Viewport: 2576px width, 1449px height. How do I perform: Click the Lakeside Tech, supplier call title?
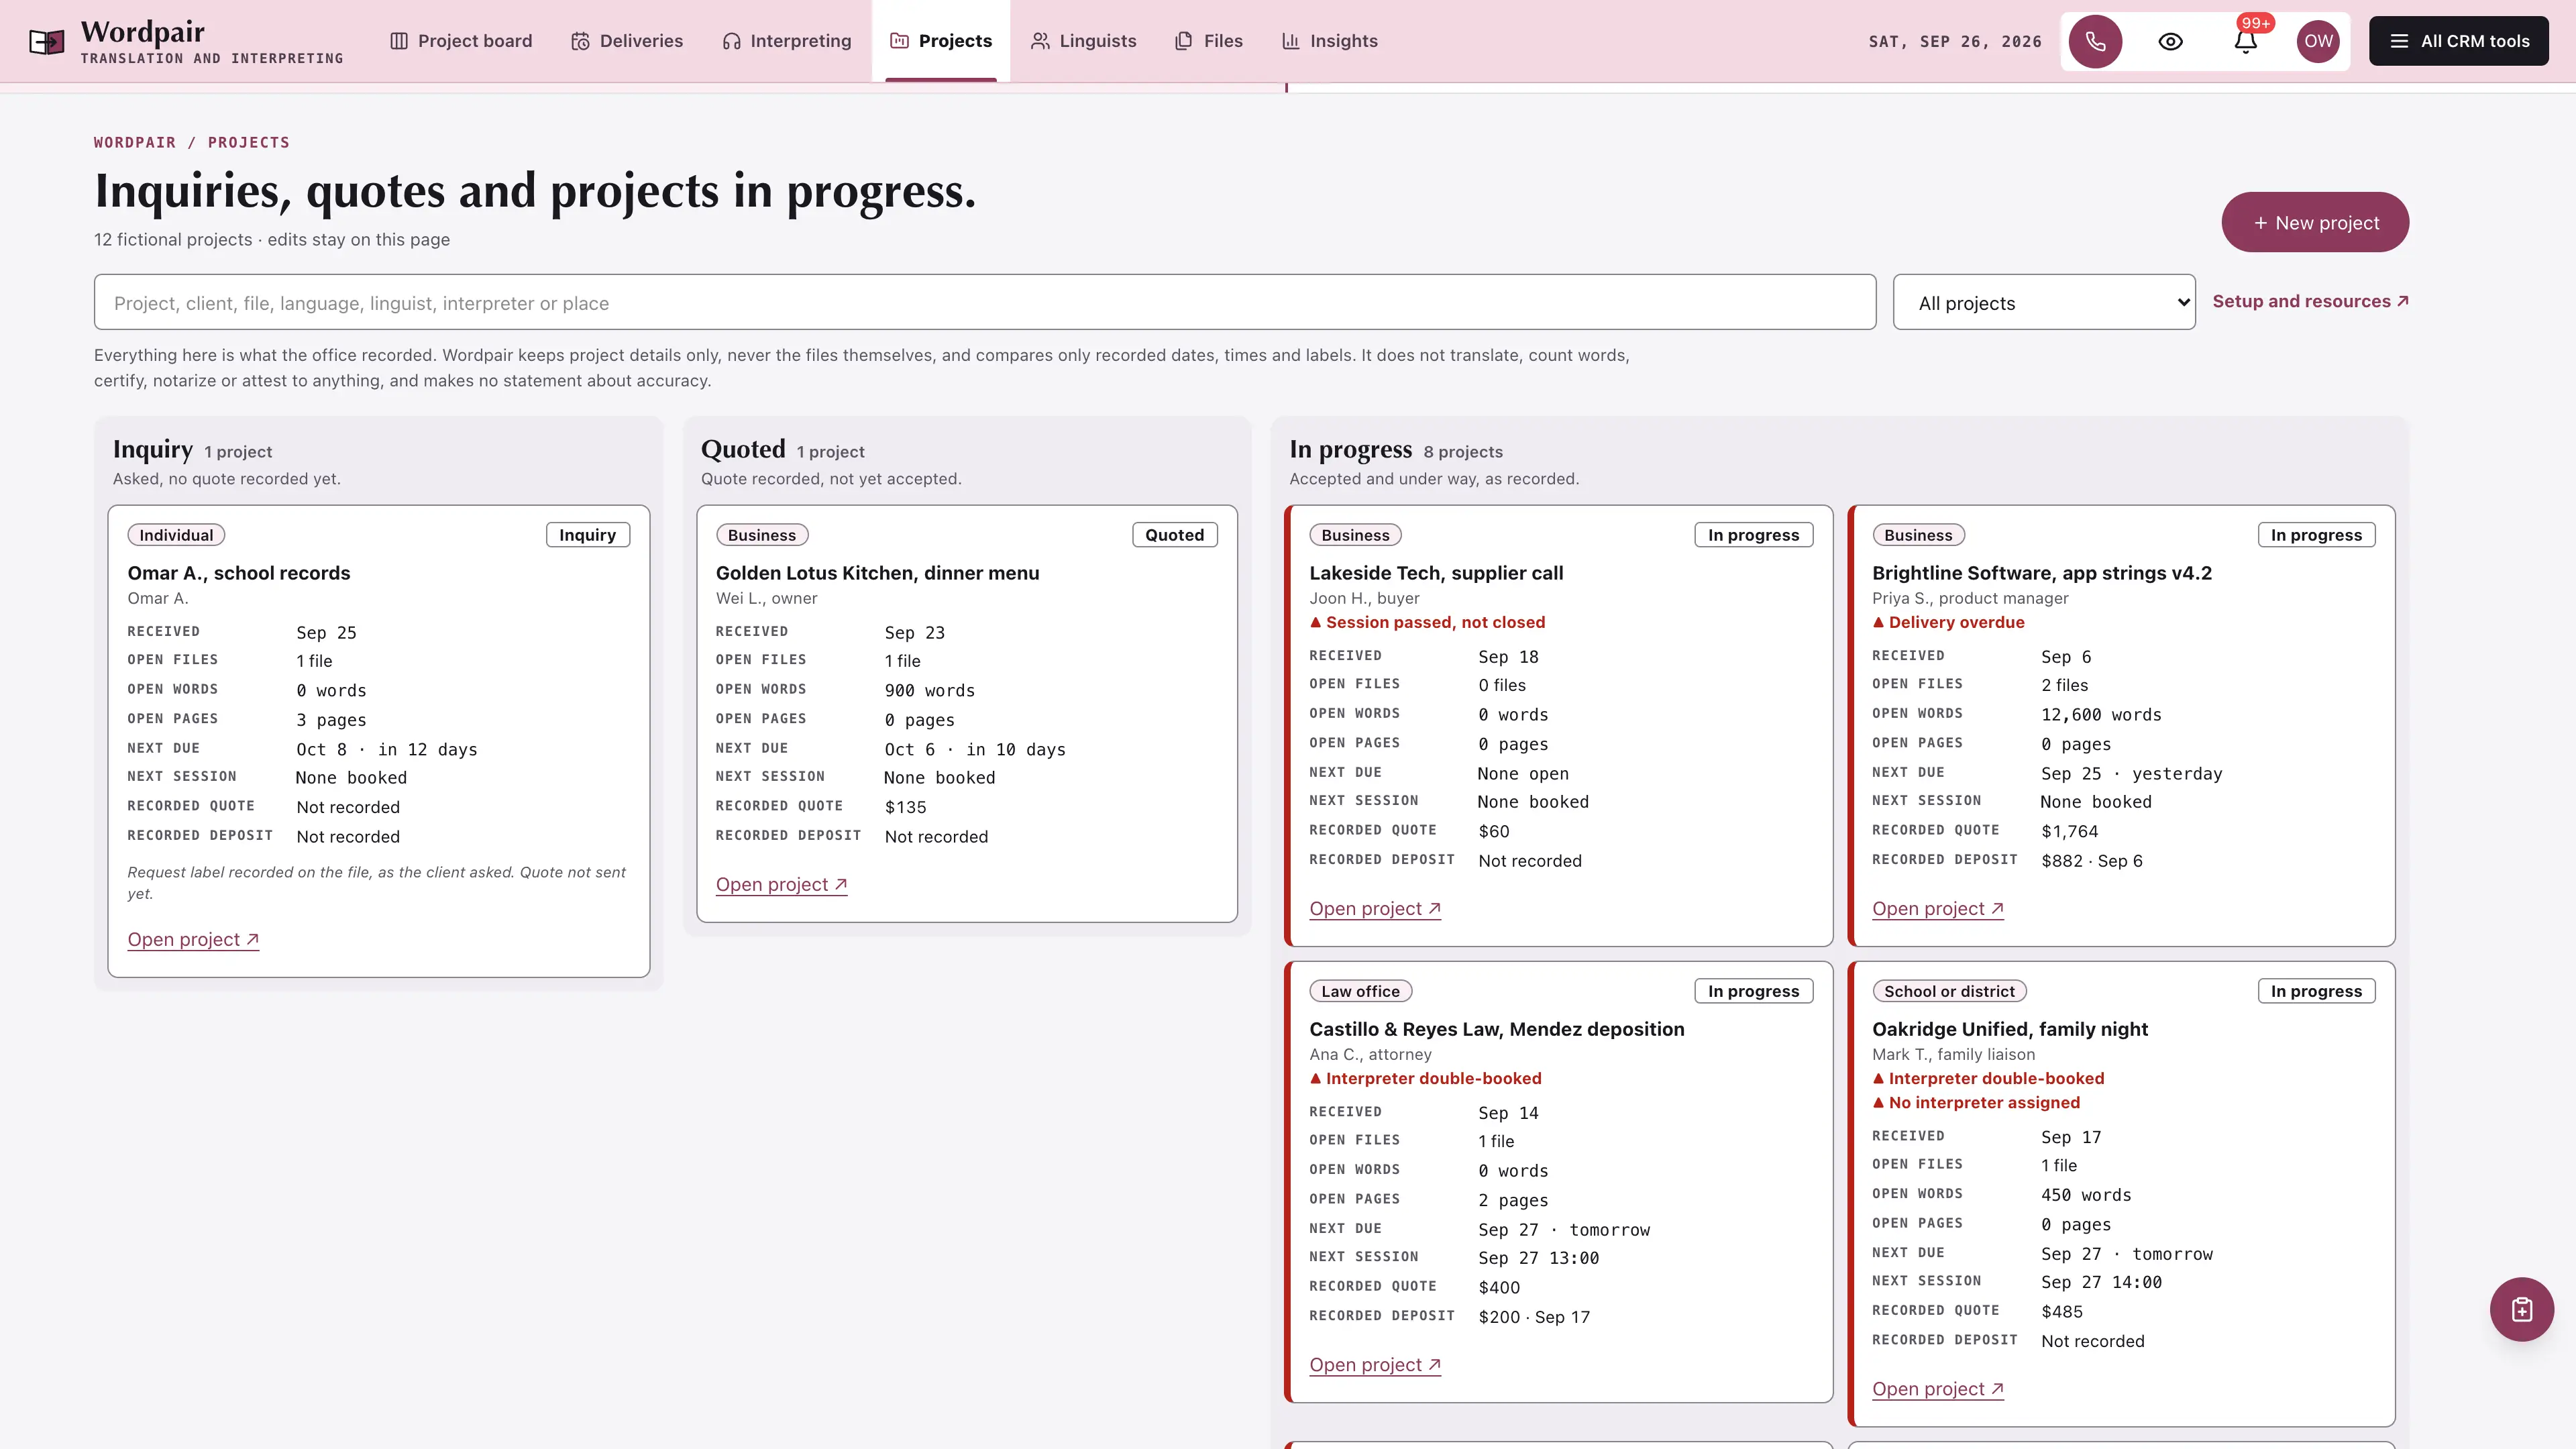click(1436, 573)
